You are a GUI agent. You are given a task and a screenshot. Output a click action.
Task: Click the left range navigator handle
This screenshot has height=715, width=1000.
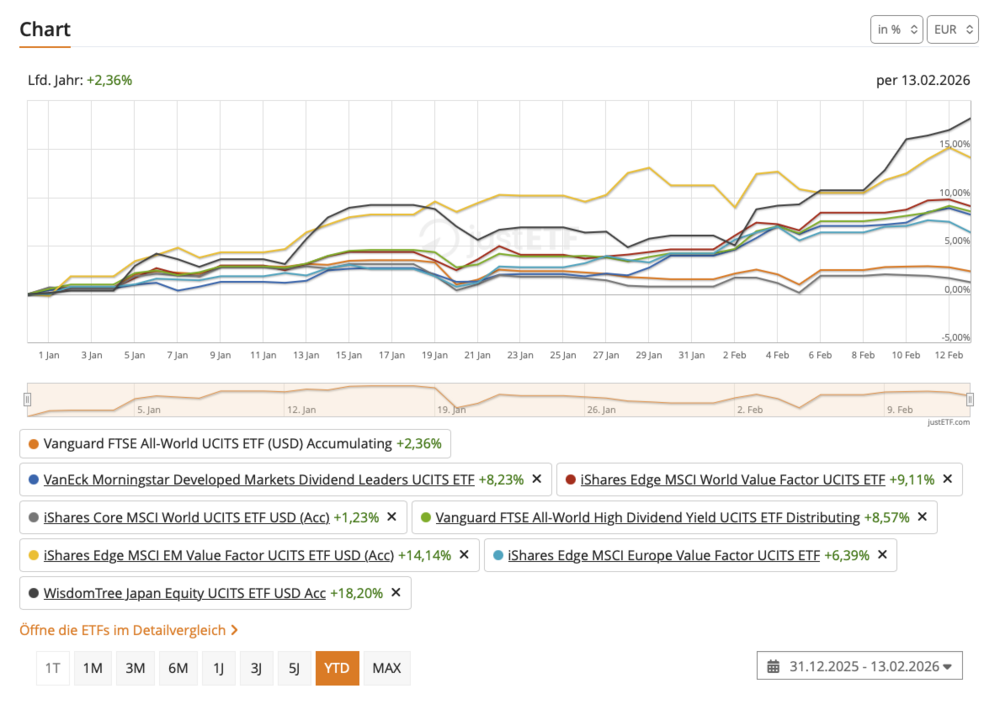27,400
